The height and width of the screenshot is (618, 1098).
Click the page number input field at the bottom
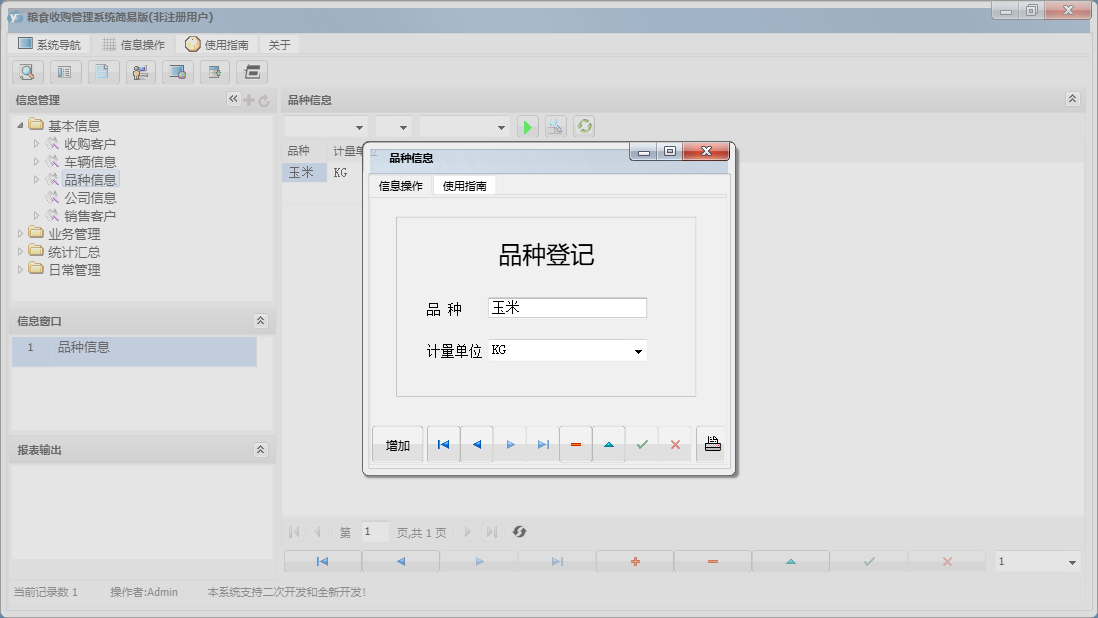pyautogui.click(x=375, y=532)
